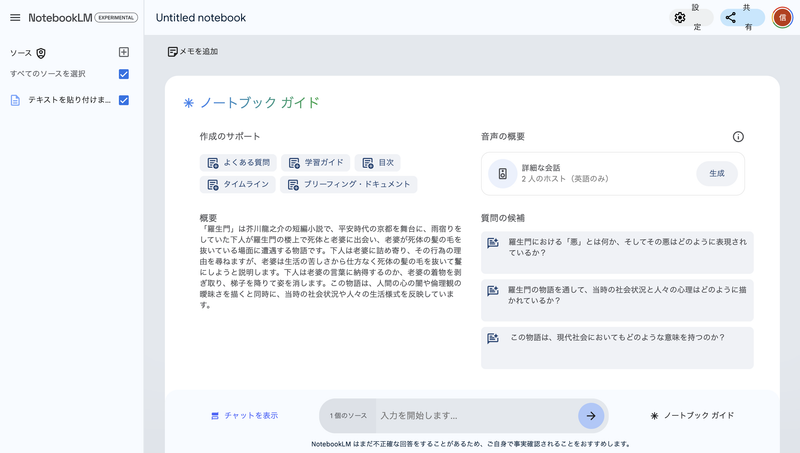Screen dimensions: 800x453
Task: Open the settings gear icon
Action: click(680, 18)
